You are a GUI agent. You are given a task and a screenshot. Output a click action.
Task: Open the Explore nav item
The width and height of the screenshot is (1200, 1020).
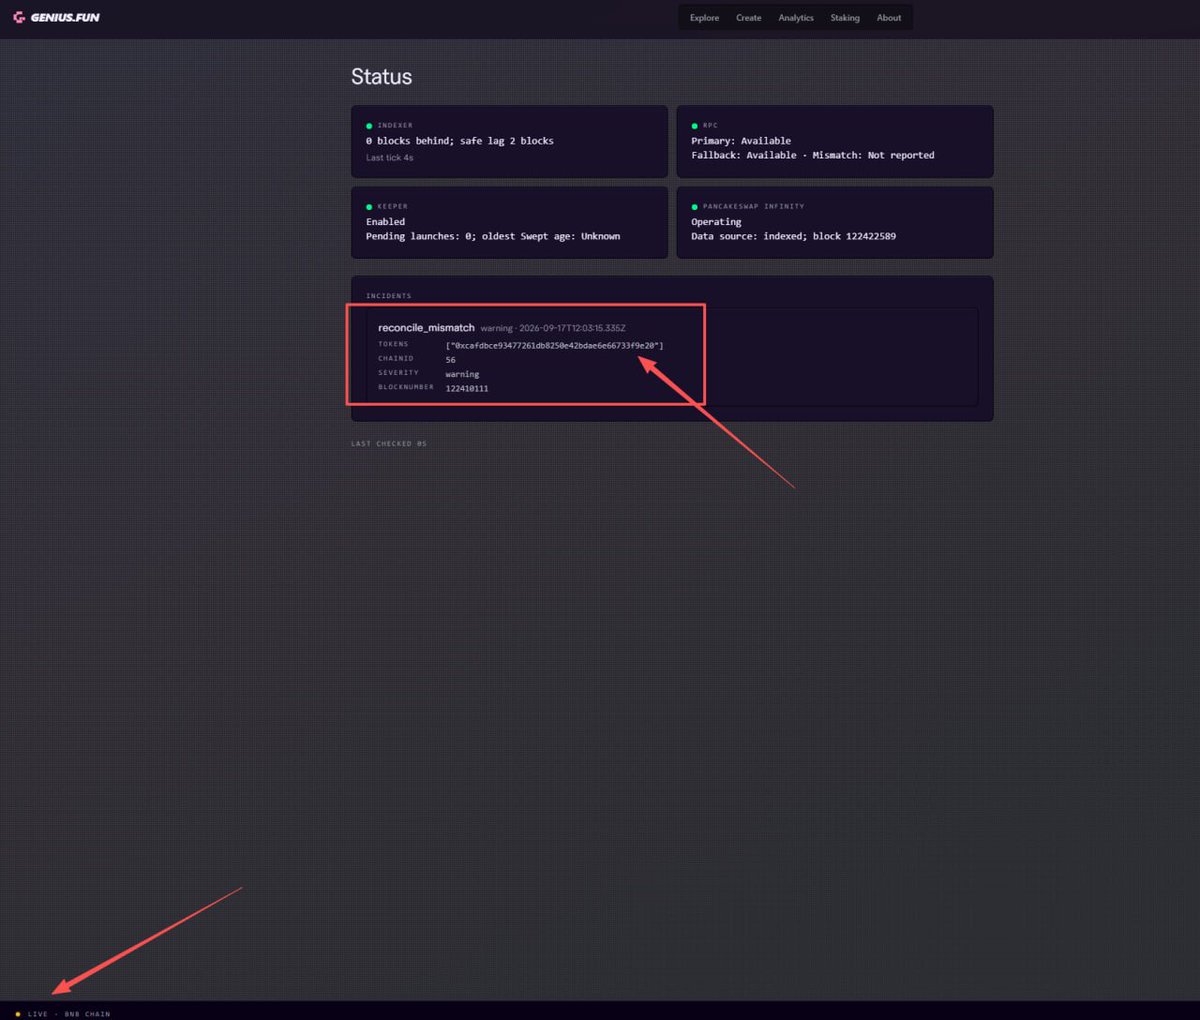click(704, 18)
